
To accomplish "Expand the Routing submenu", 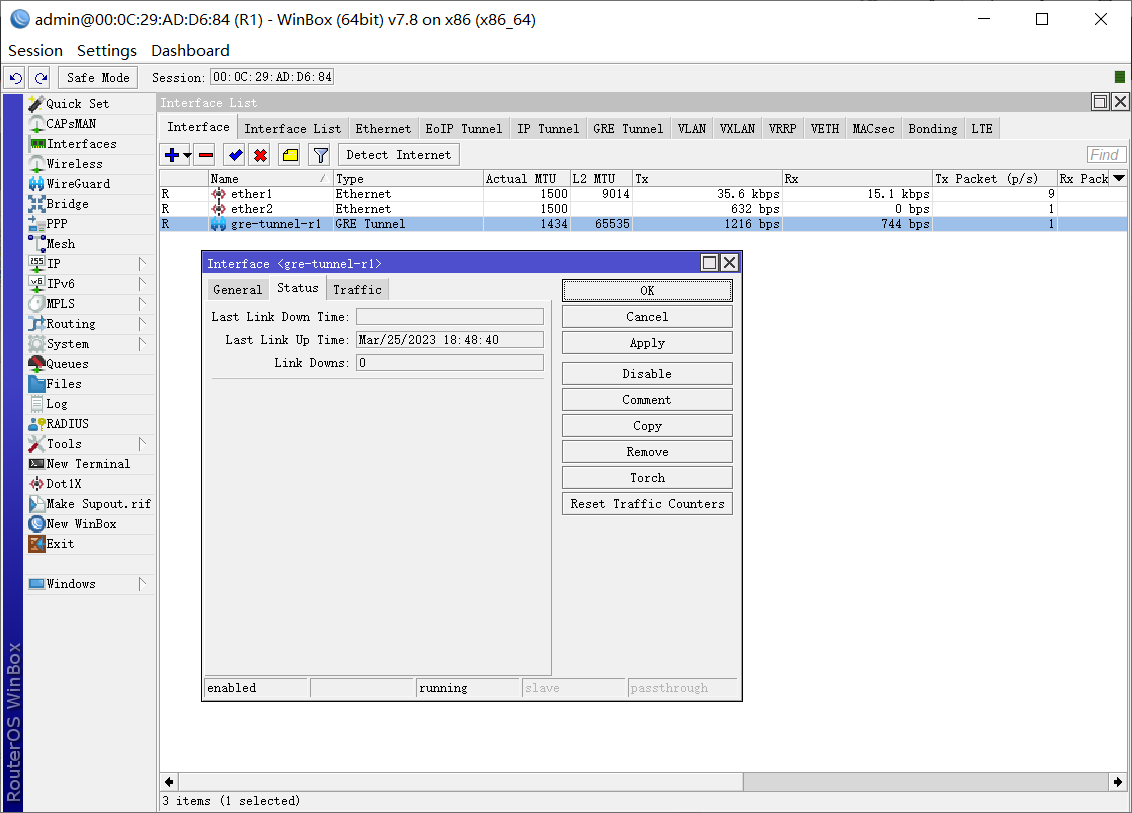I will coord(91,324).
